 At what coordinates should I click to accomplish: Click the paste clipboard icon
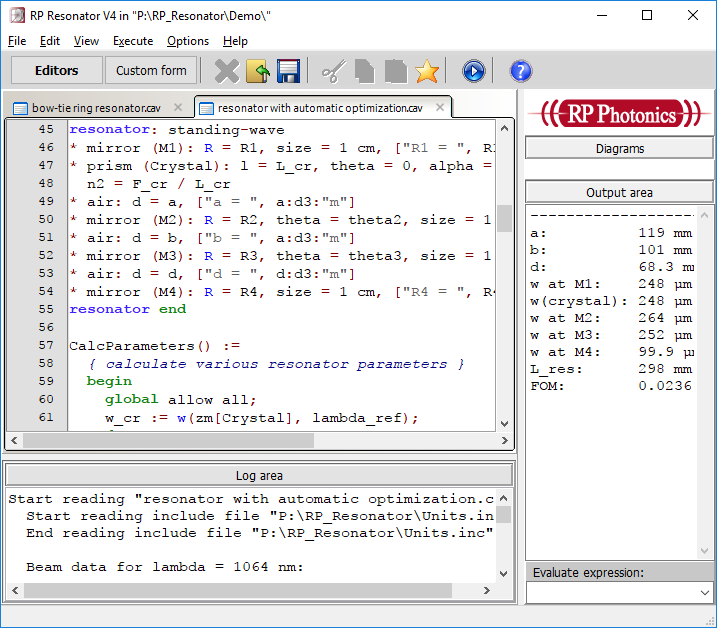pyautogui.click(x=396, y=71)
